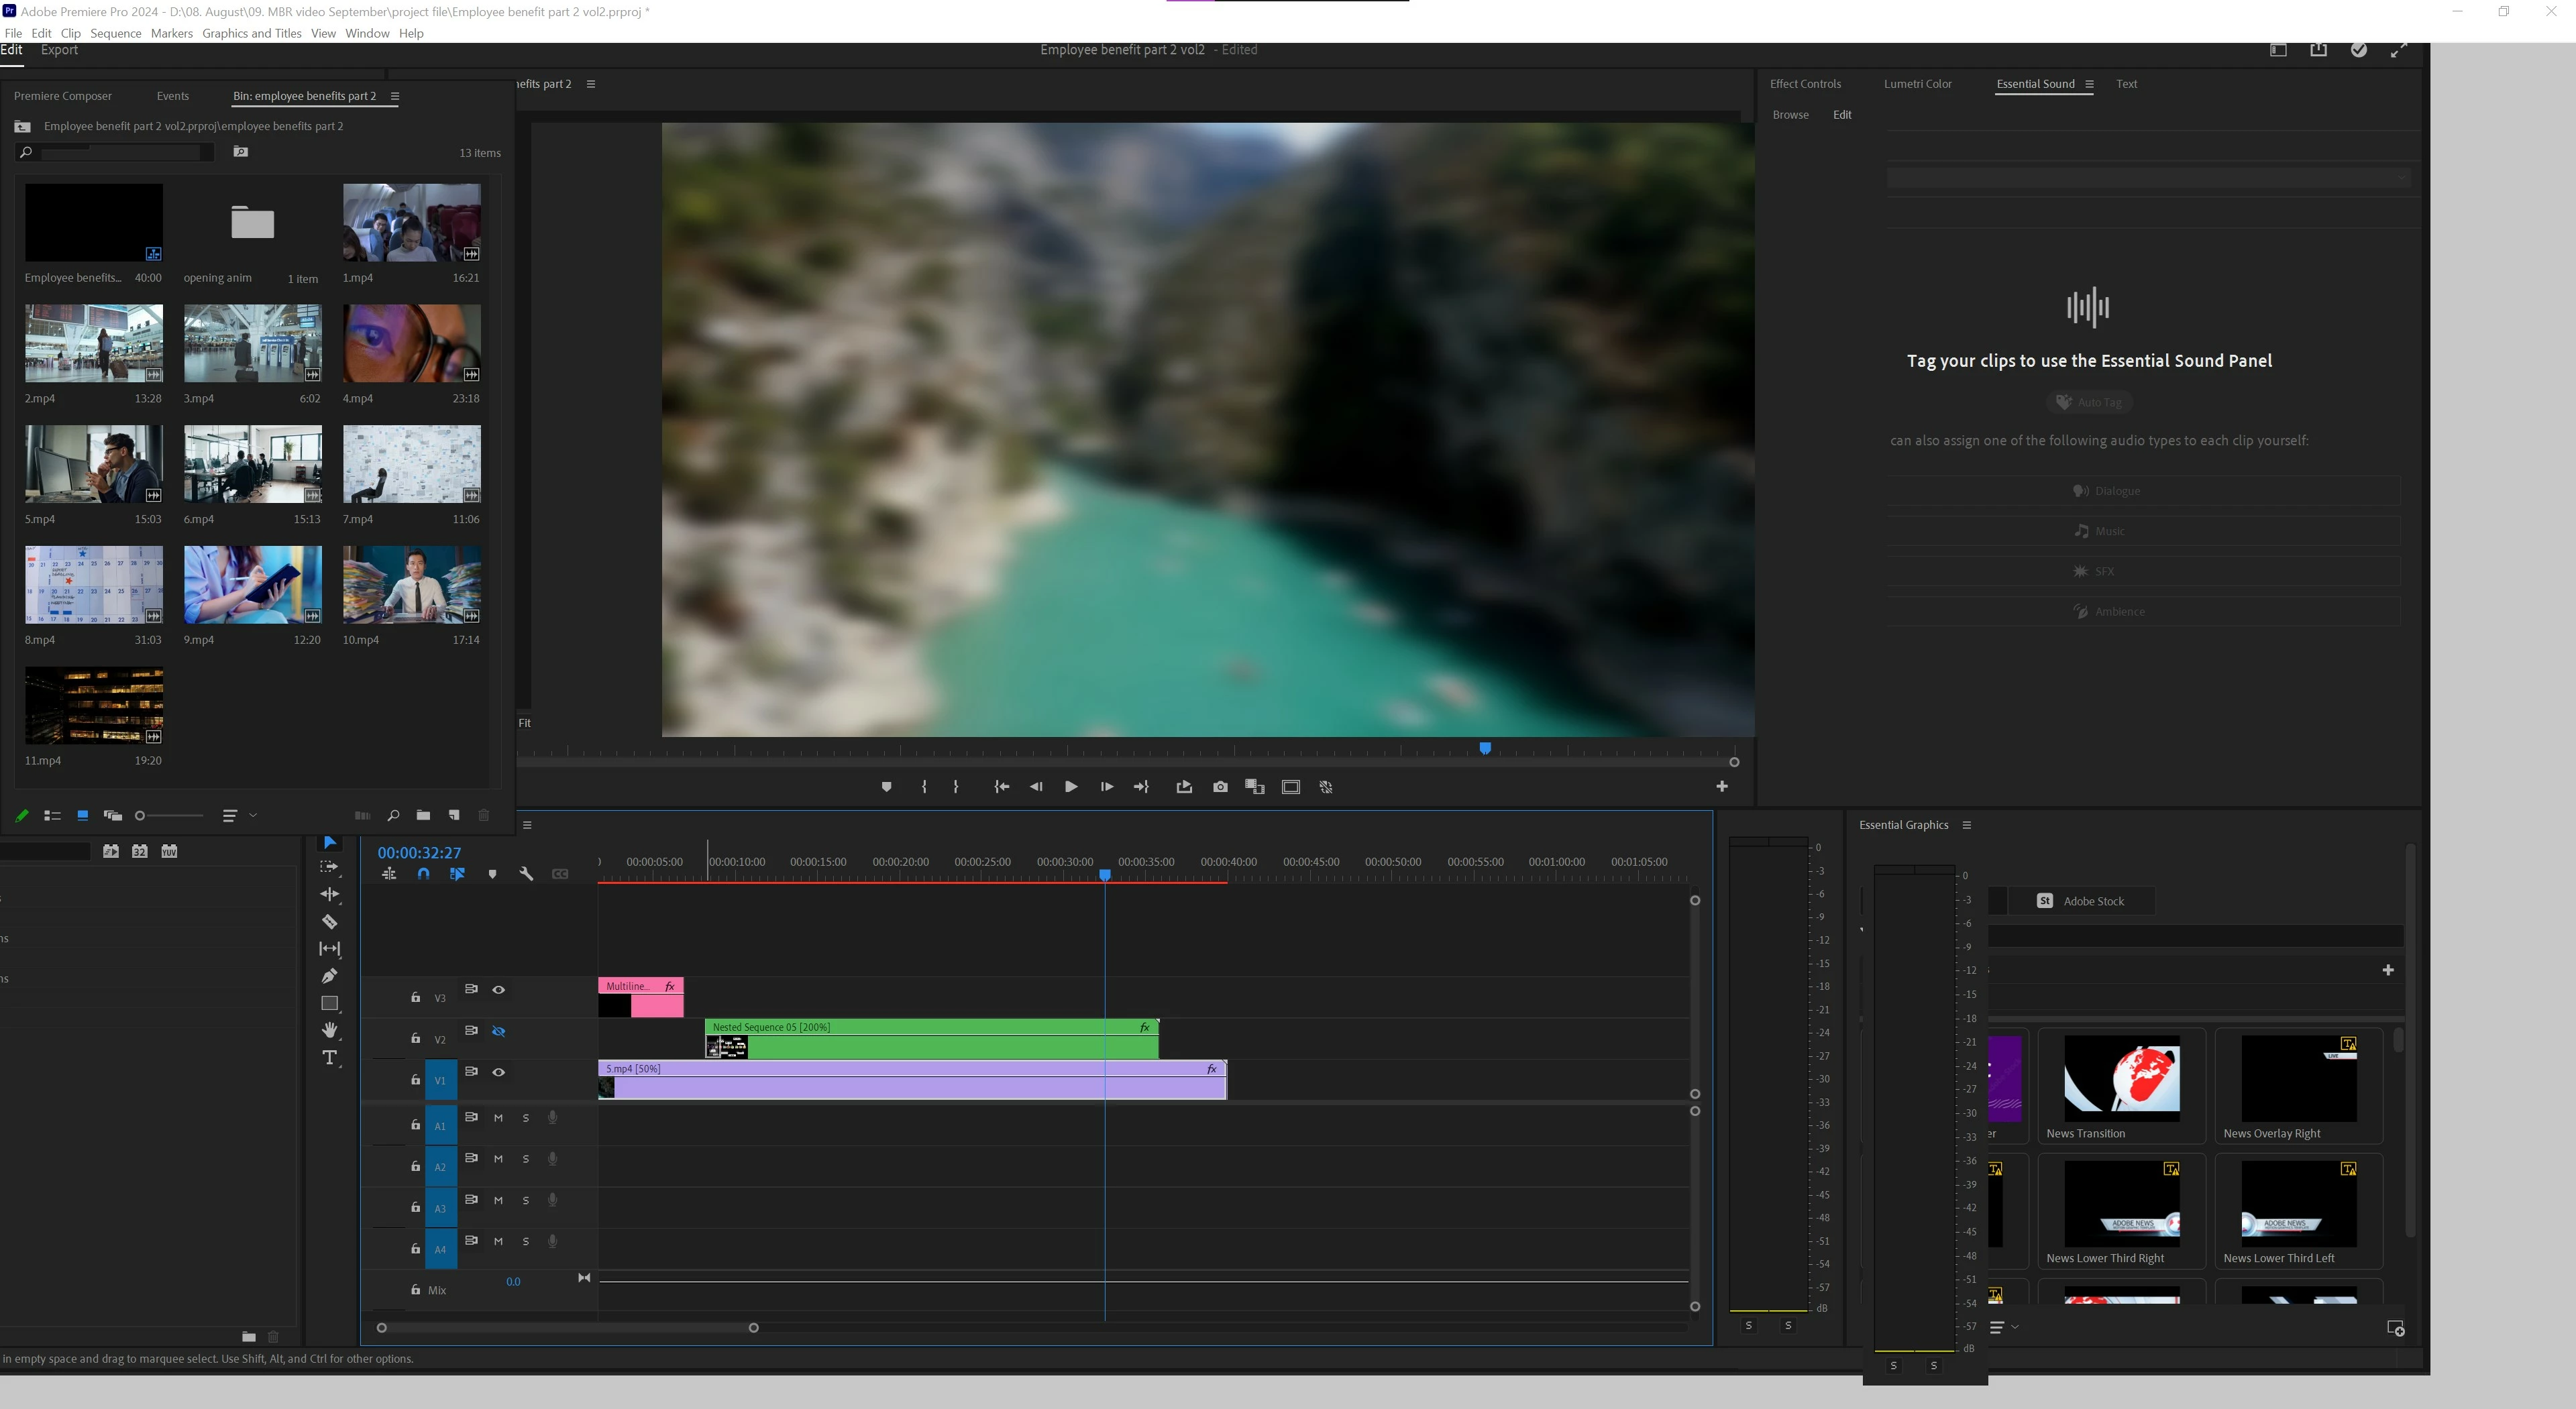
Task: Click Export Frame camera icon
Action: tap(1220, 787)
